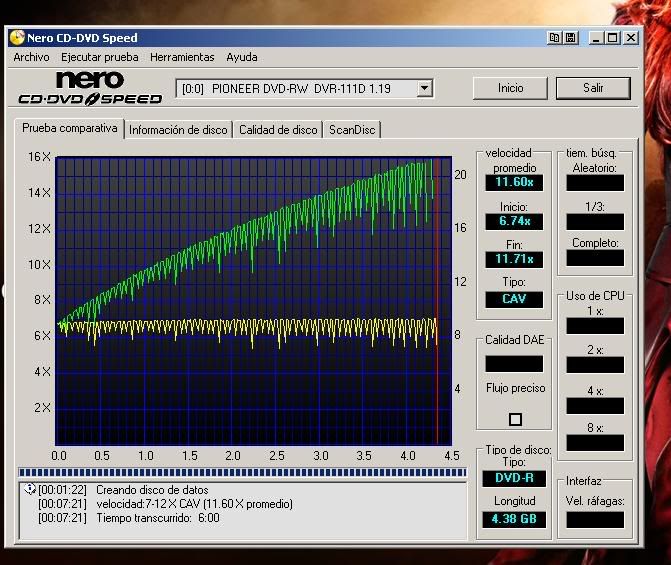Click the empty CPU usage 1 x field
The height and width of the screenshot is (565, 671).
point(595,326)
